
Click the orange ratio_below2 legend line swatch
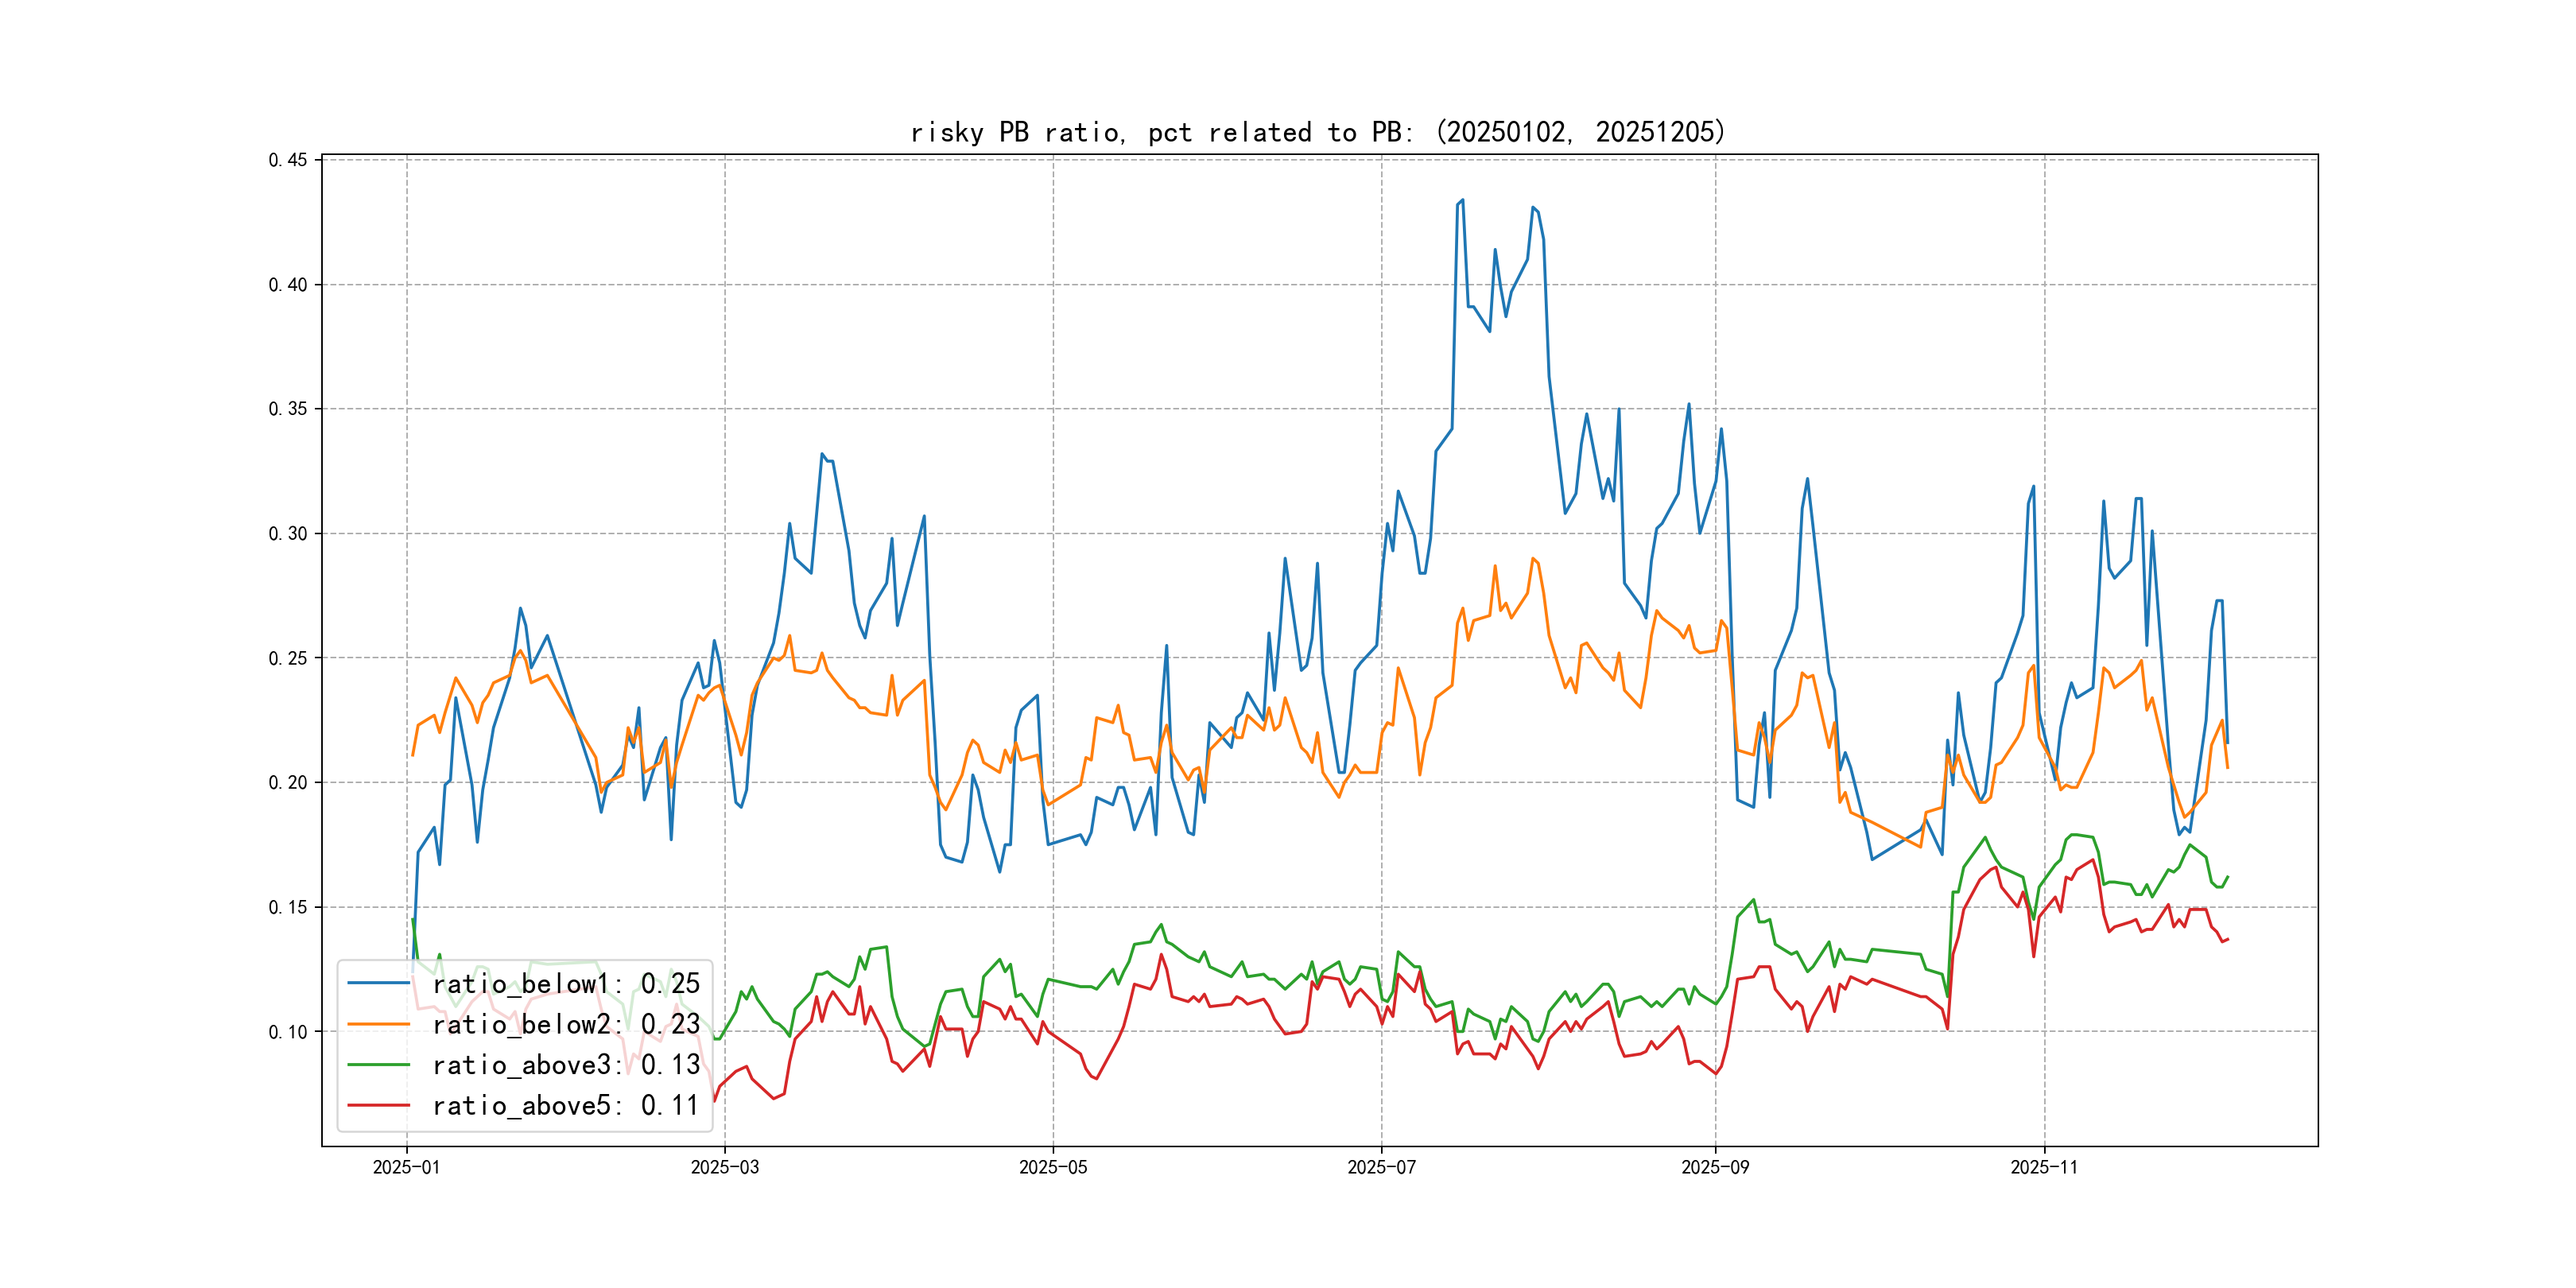[378, 1025]
